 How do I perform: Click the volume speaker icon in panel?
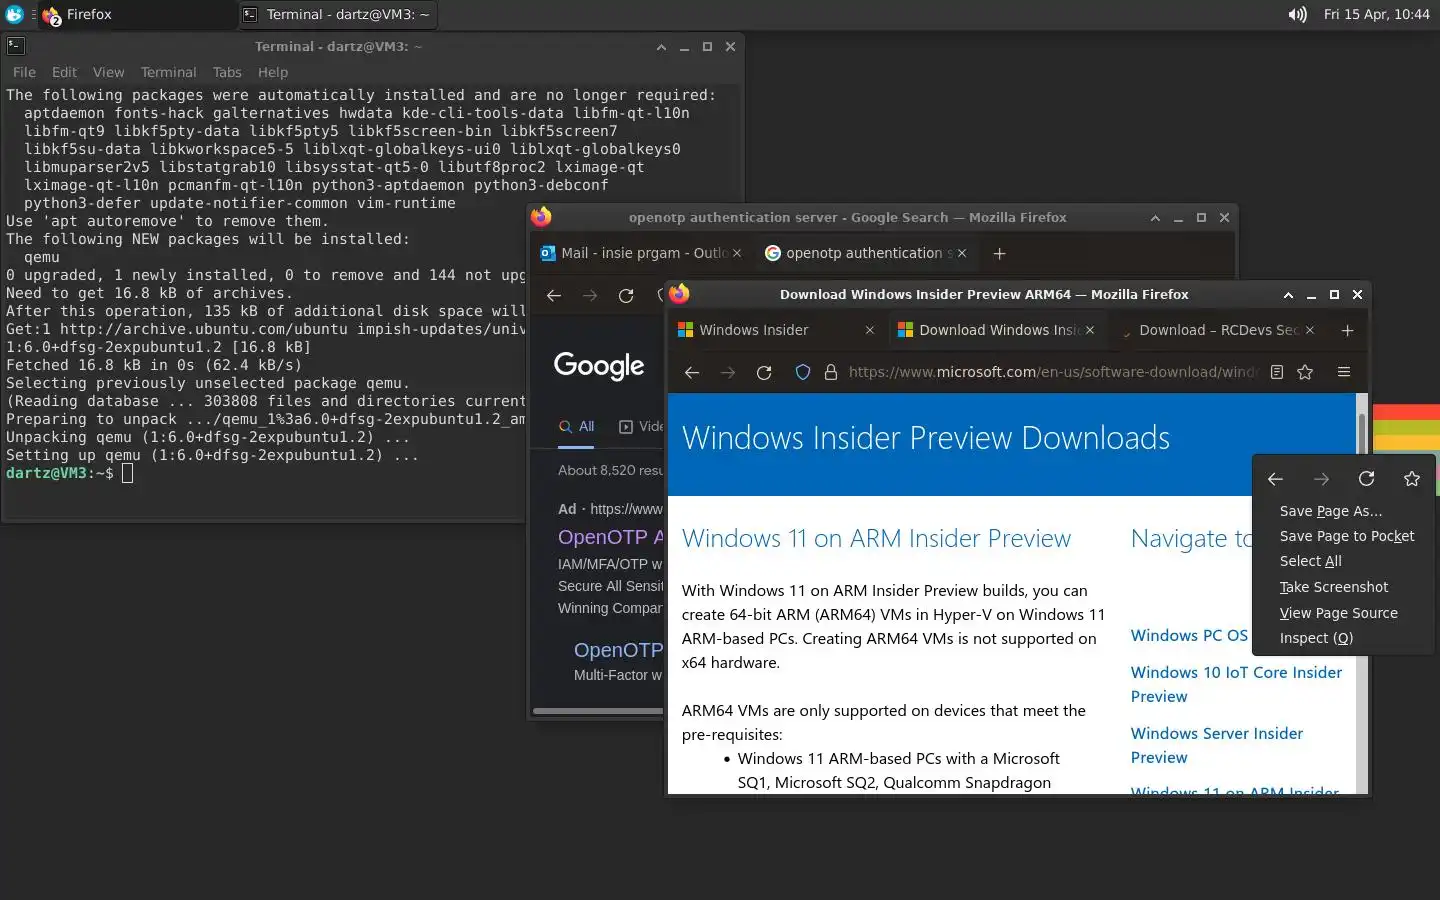[1297, 14]
